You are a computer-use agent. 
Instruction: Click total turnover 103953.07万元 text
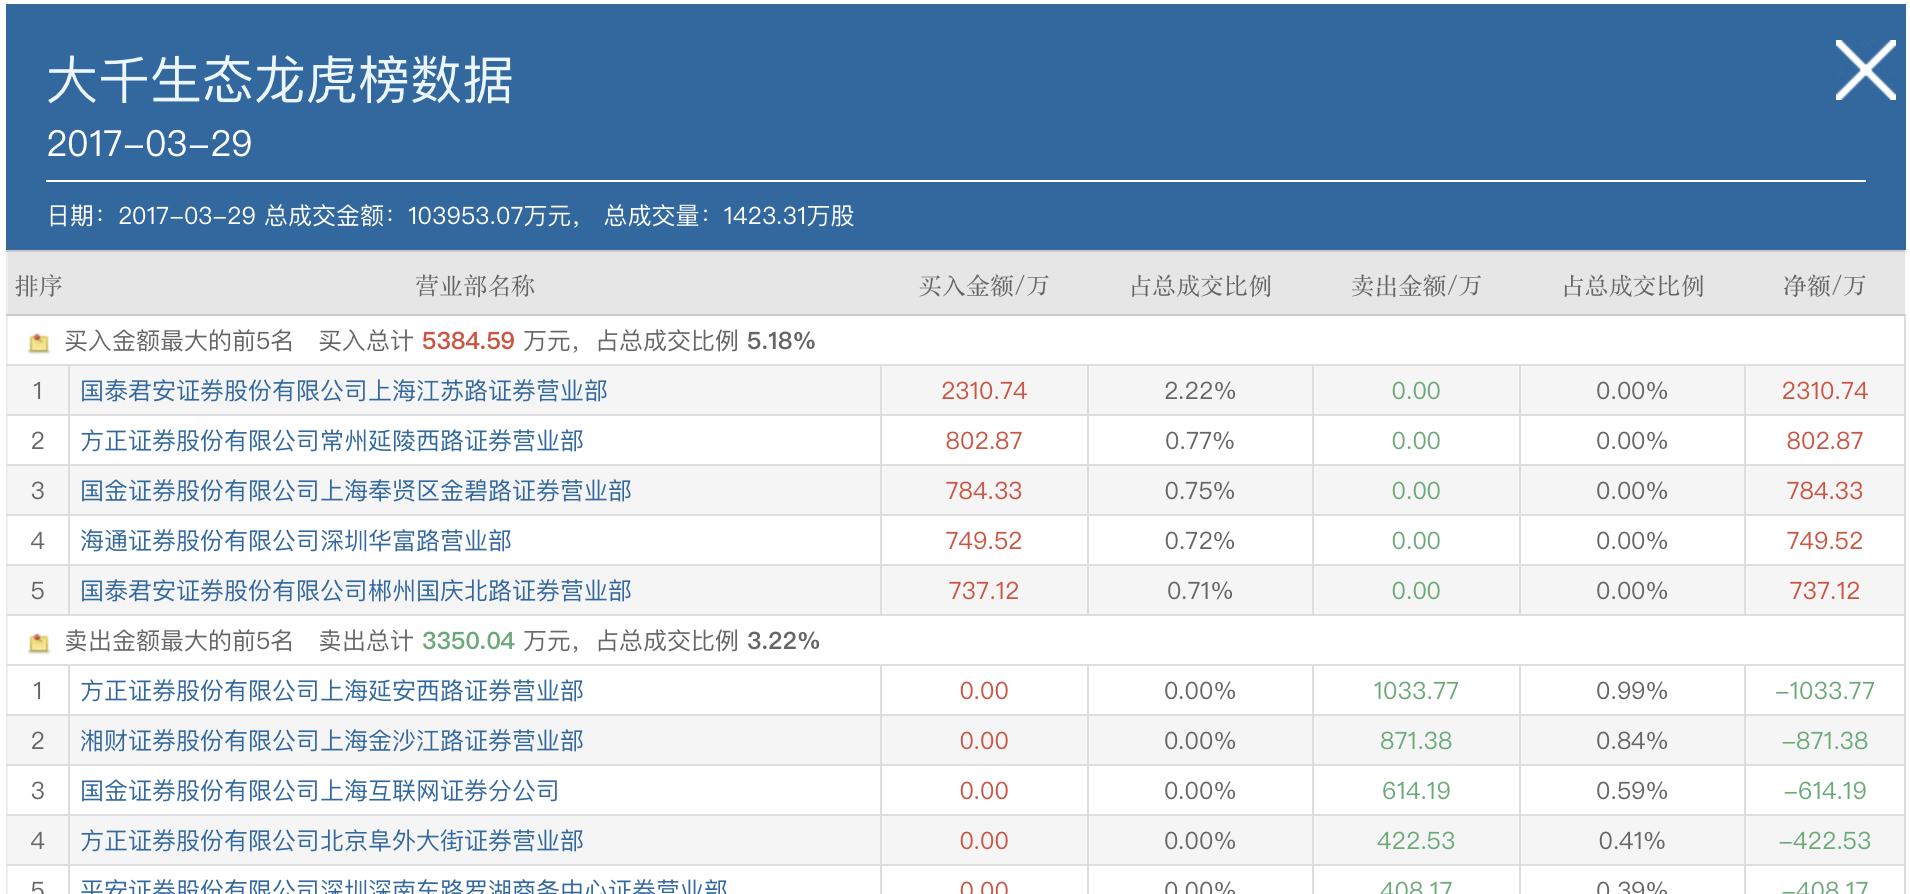489,216
